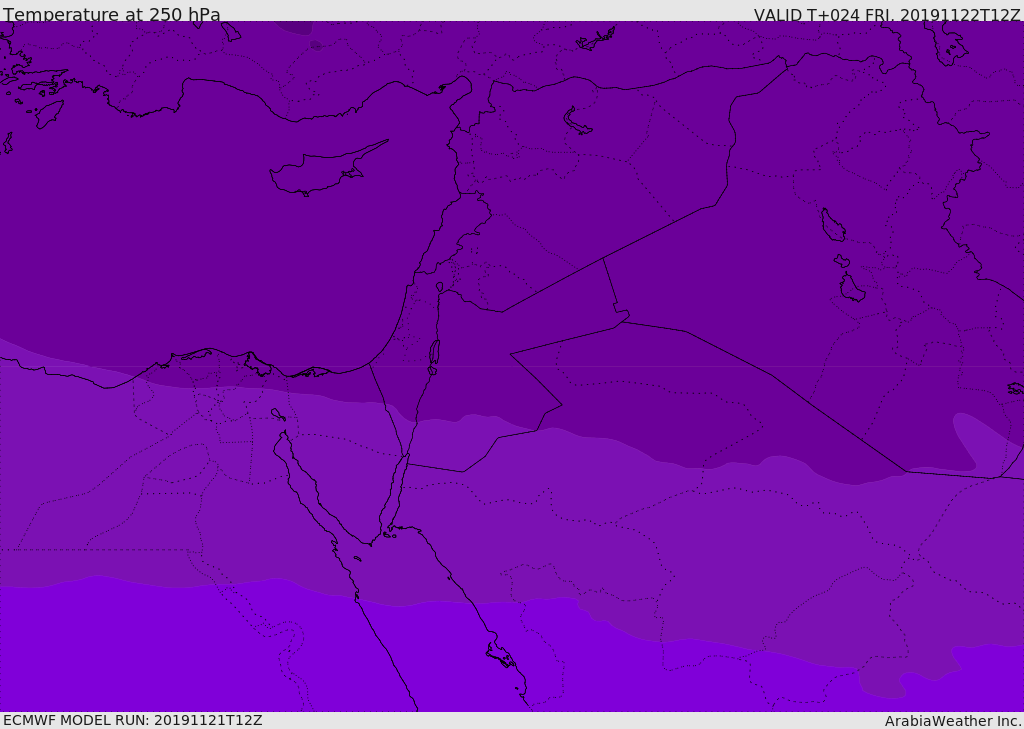The image size is (1024, 729).
Task: Click the 'VALID T+024 FRI. 20191122T12Z' label
Action: (x=887, y=15)
